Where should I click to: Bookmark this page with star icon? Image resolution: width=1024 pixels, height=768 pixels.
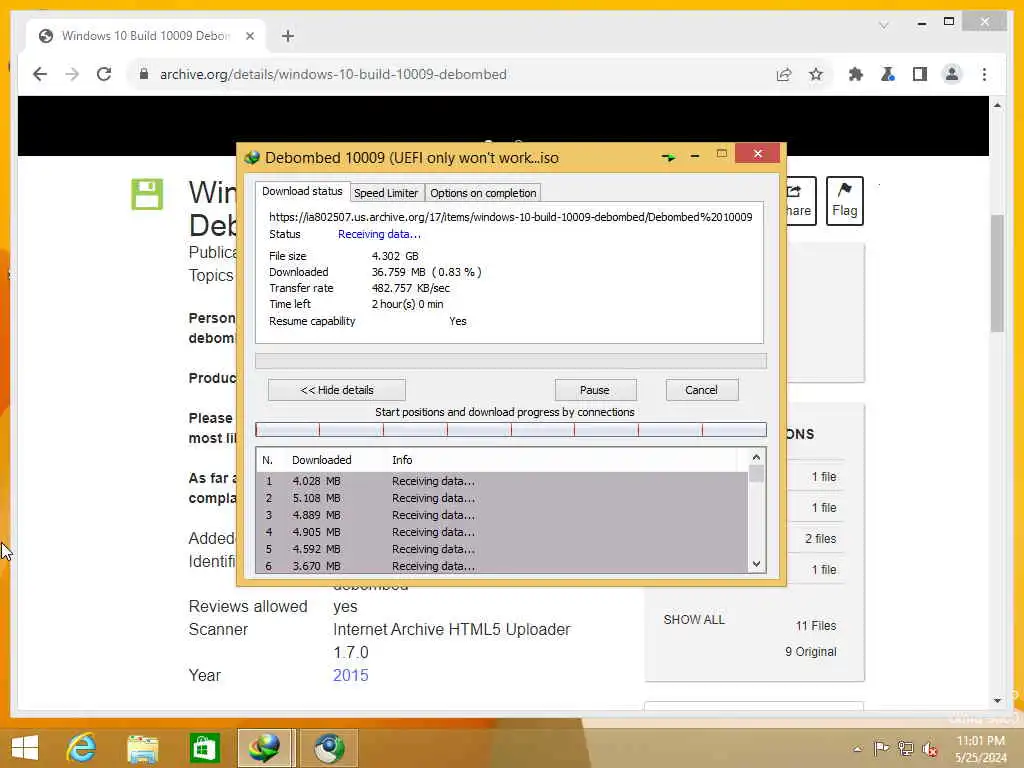(x=816, y=74)
